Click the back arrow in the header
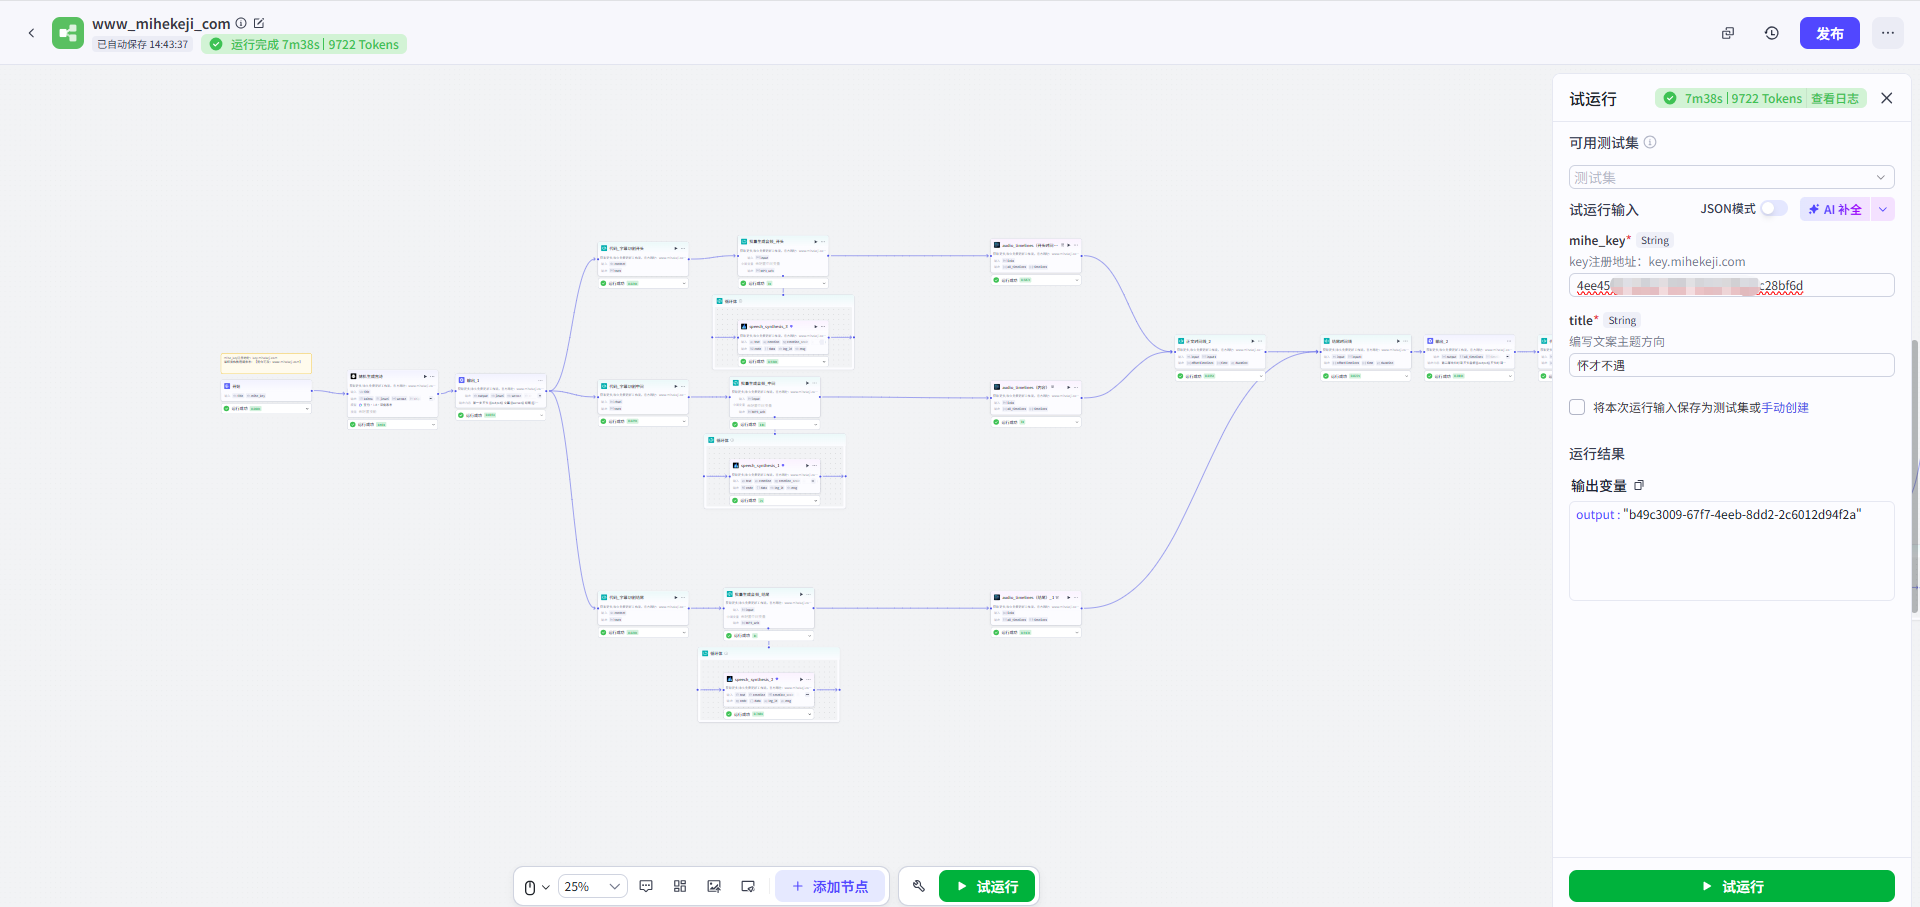Screen dimensions: 1920x907 [x=31, y=33]
